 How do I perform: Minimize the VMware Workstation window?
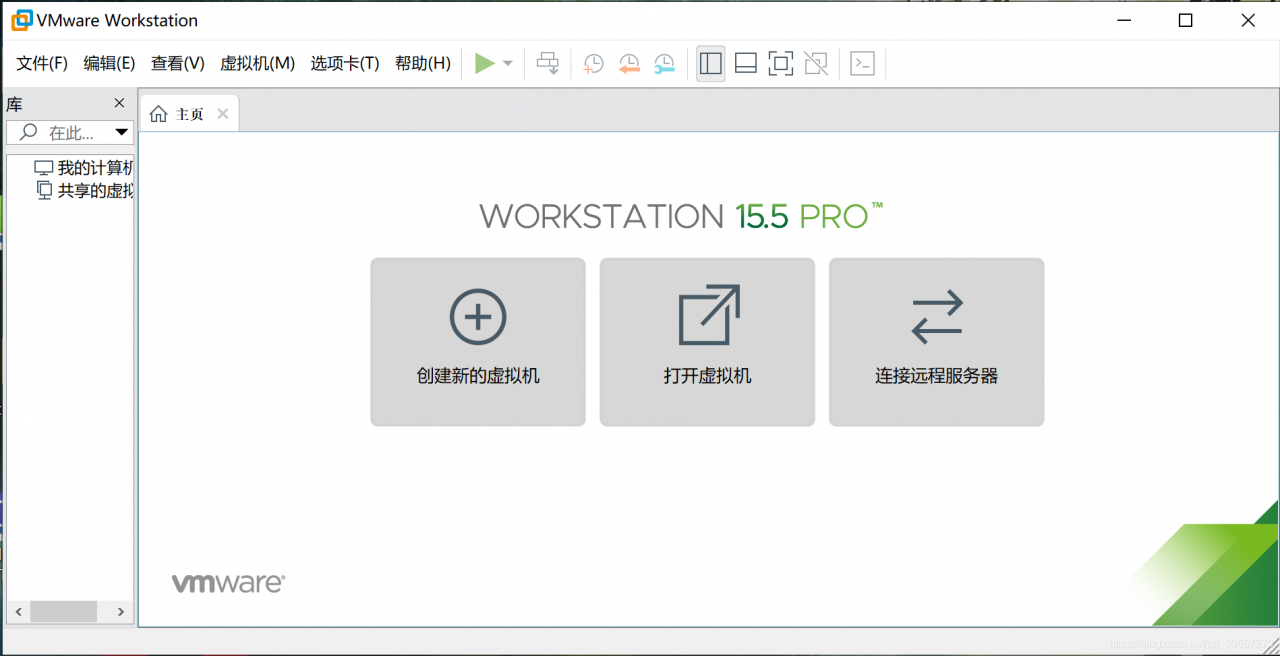click(x=1123, y=20)
